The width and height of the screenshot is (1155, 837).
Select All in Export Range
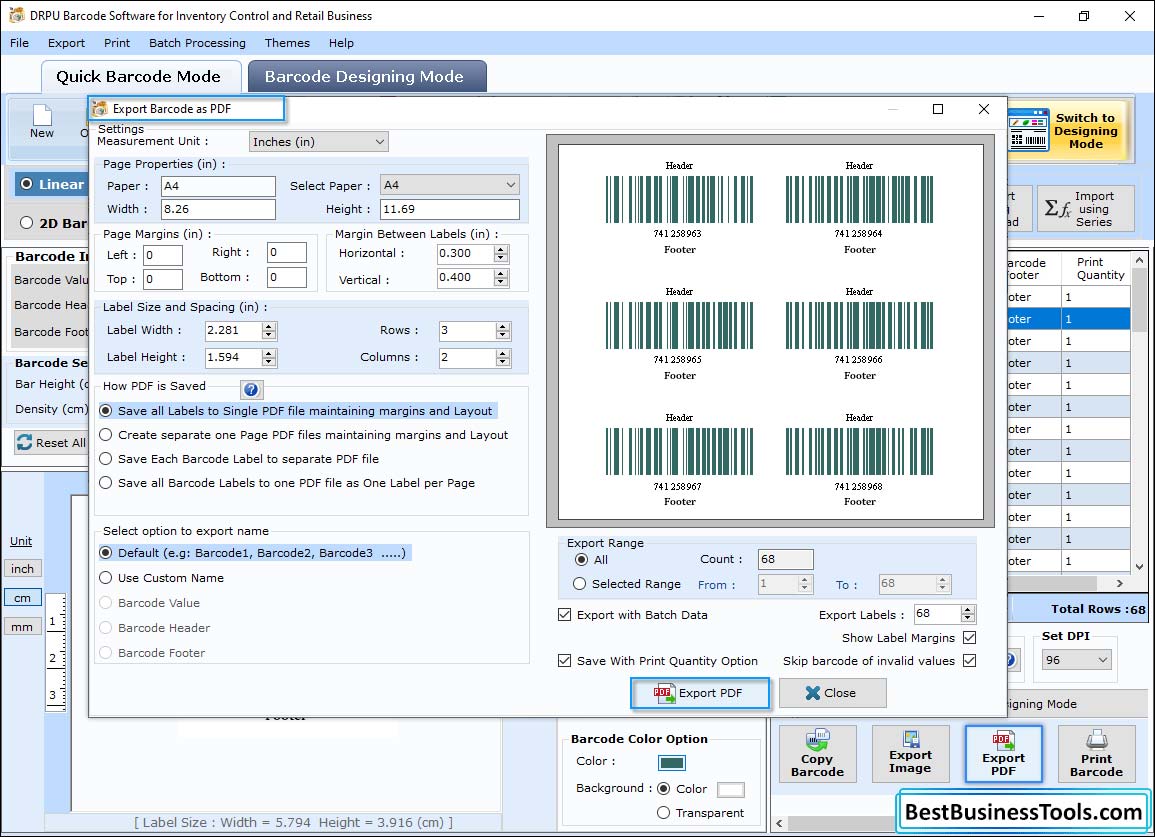tap(581, 559)
